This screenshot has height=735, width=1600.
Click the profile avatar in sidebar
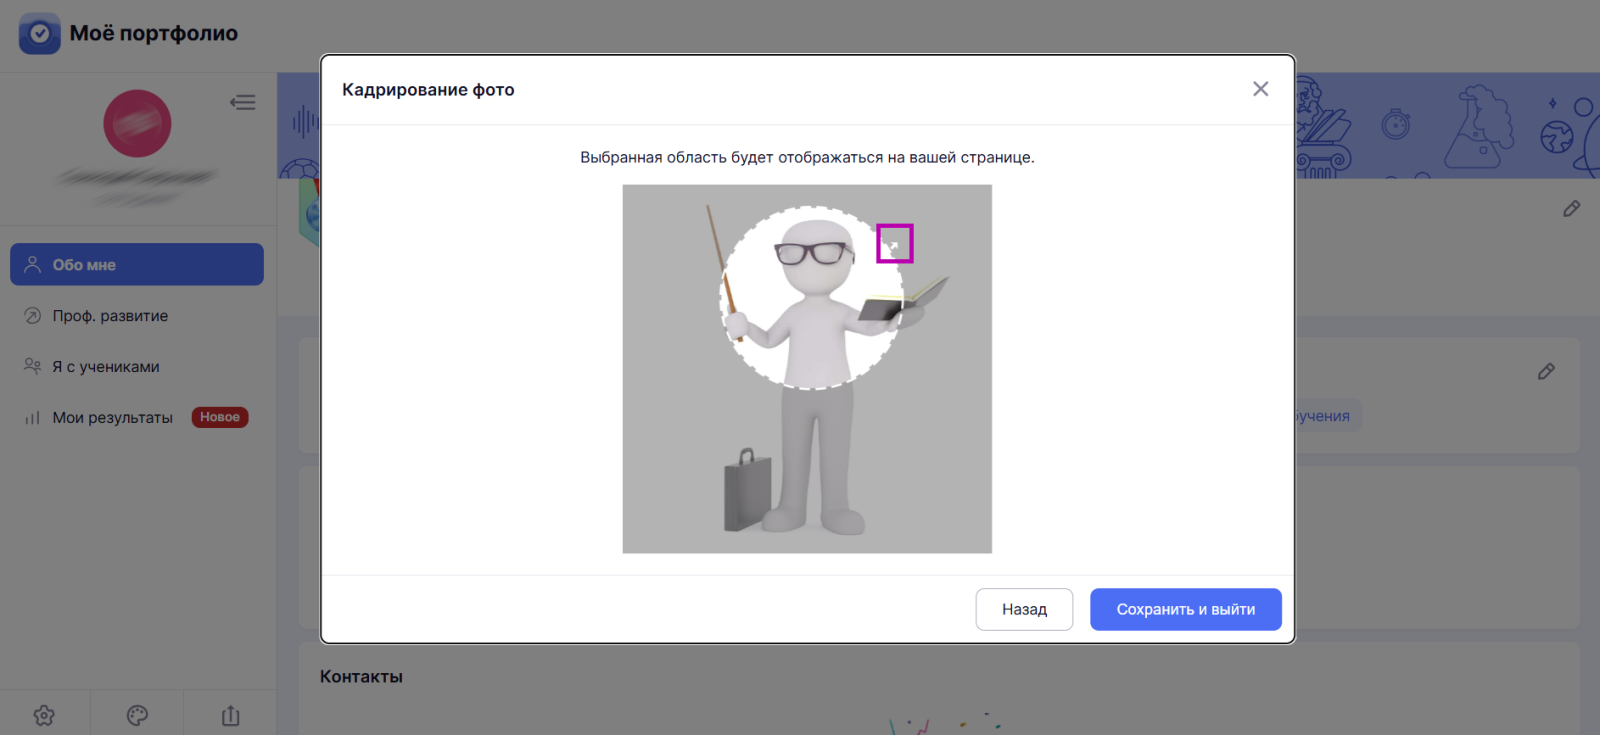pos(137,123)
